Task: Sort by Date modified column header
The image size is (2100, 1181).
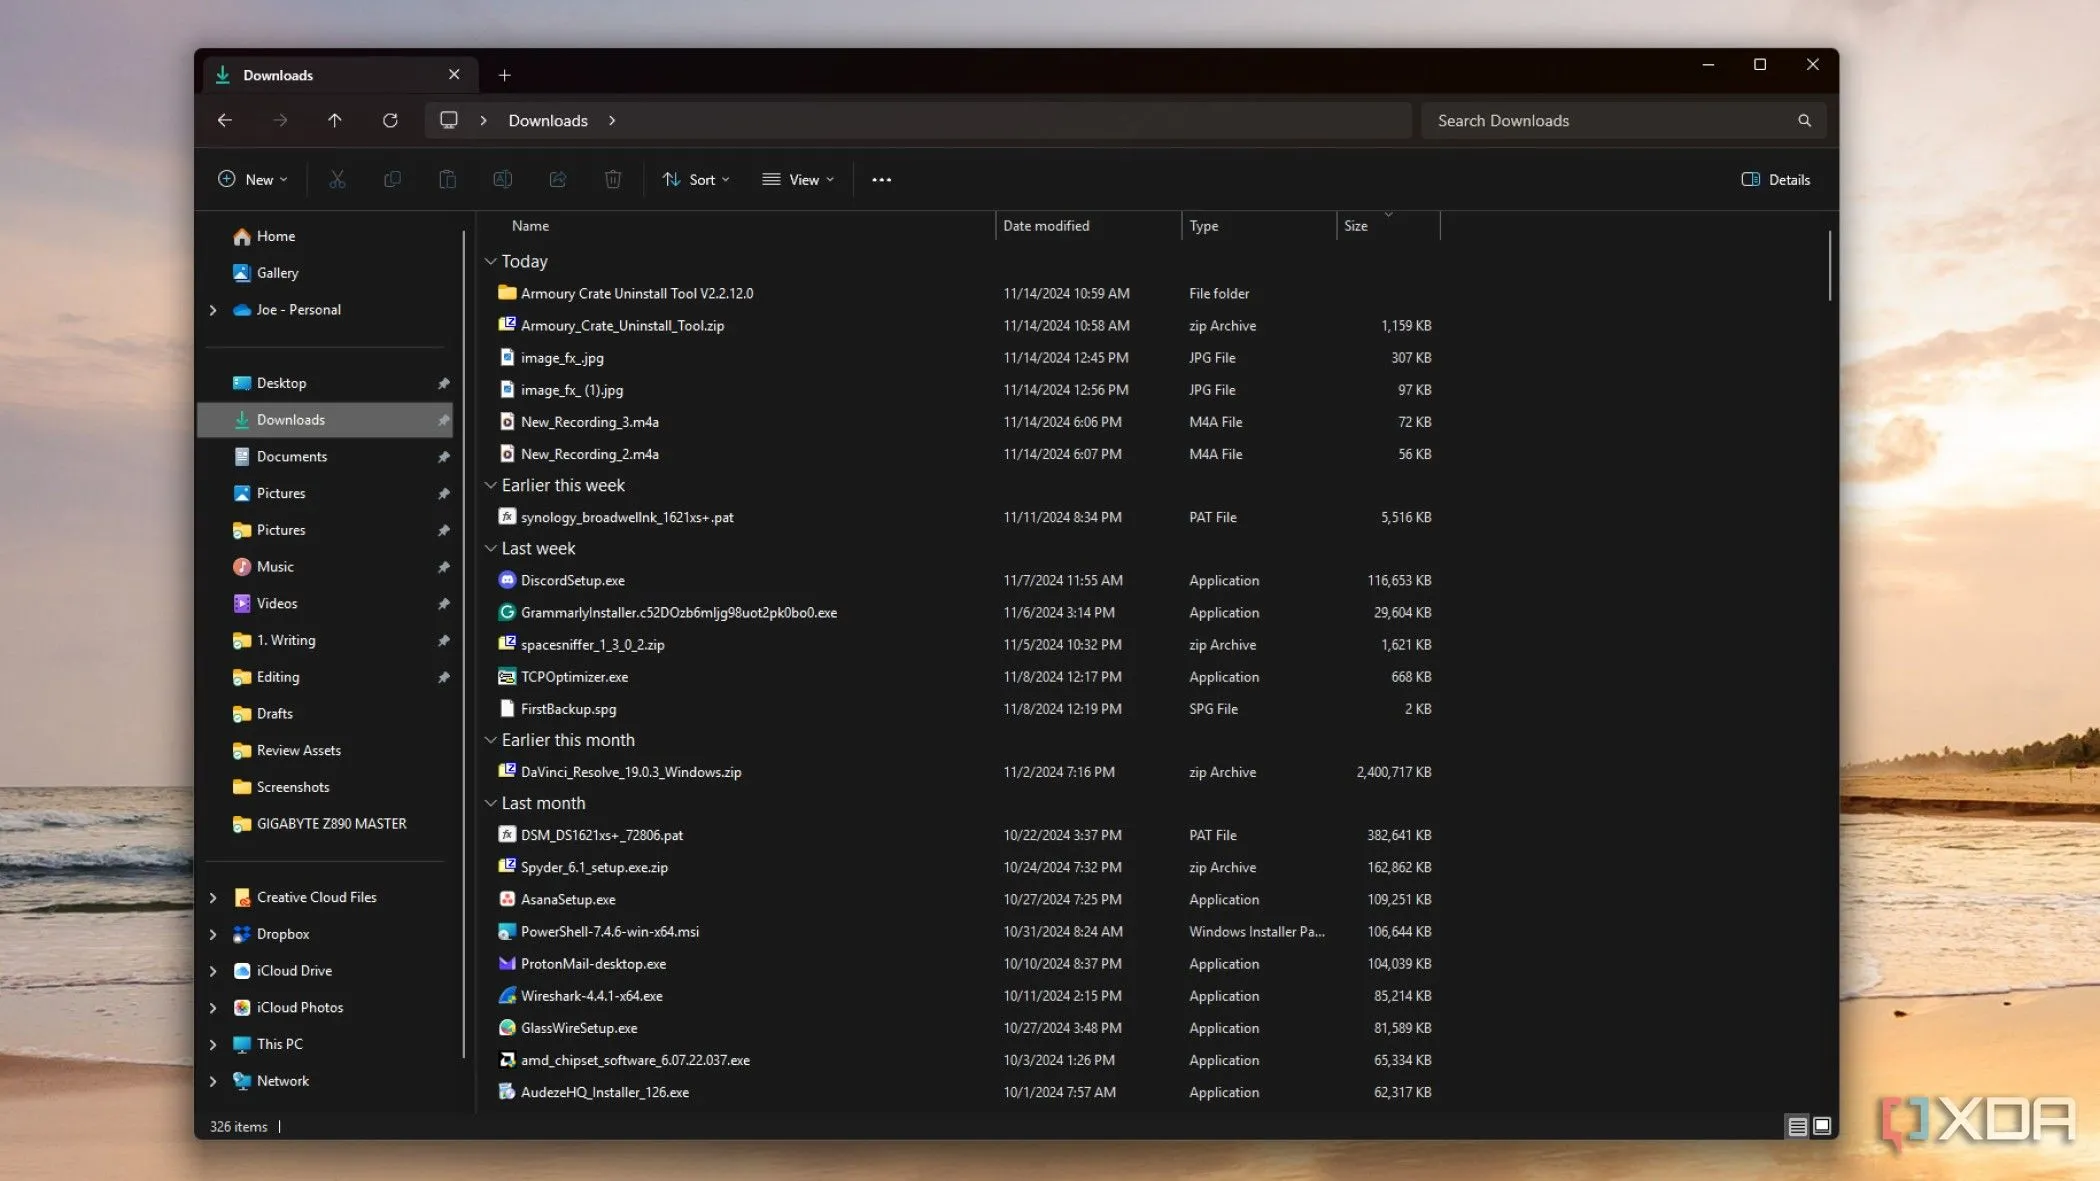Action: coord(1046,226)
